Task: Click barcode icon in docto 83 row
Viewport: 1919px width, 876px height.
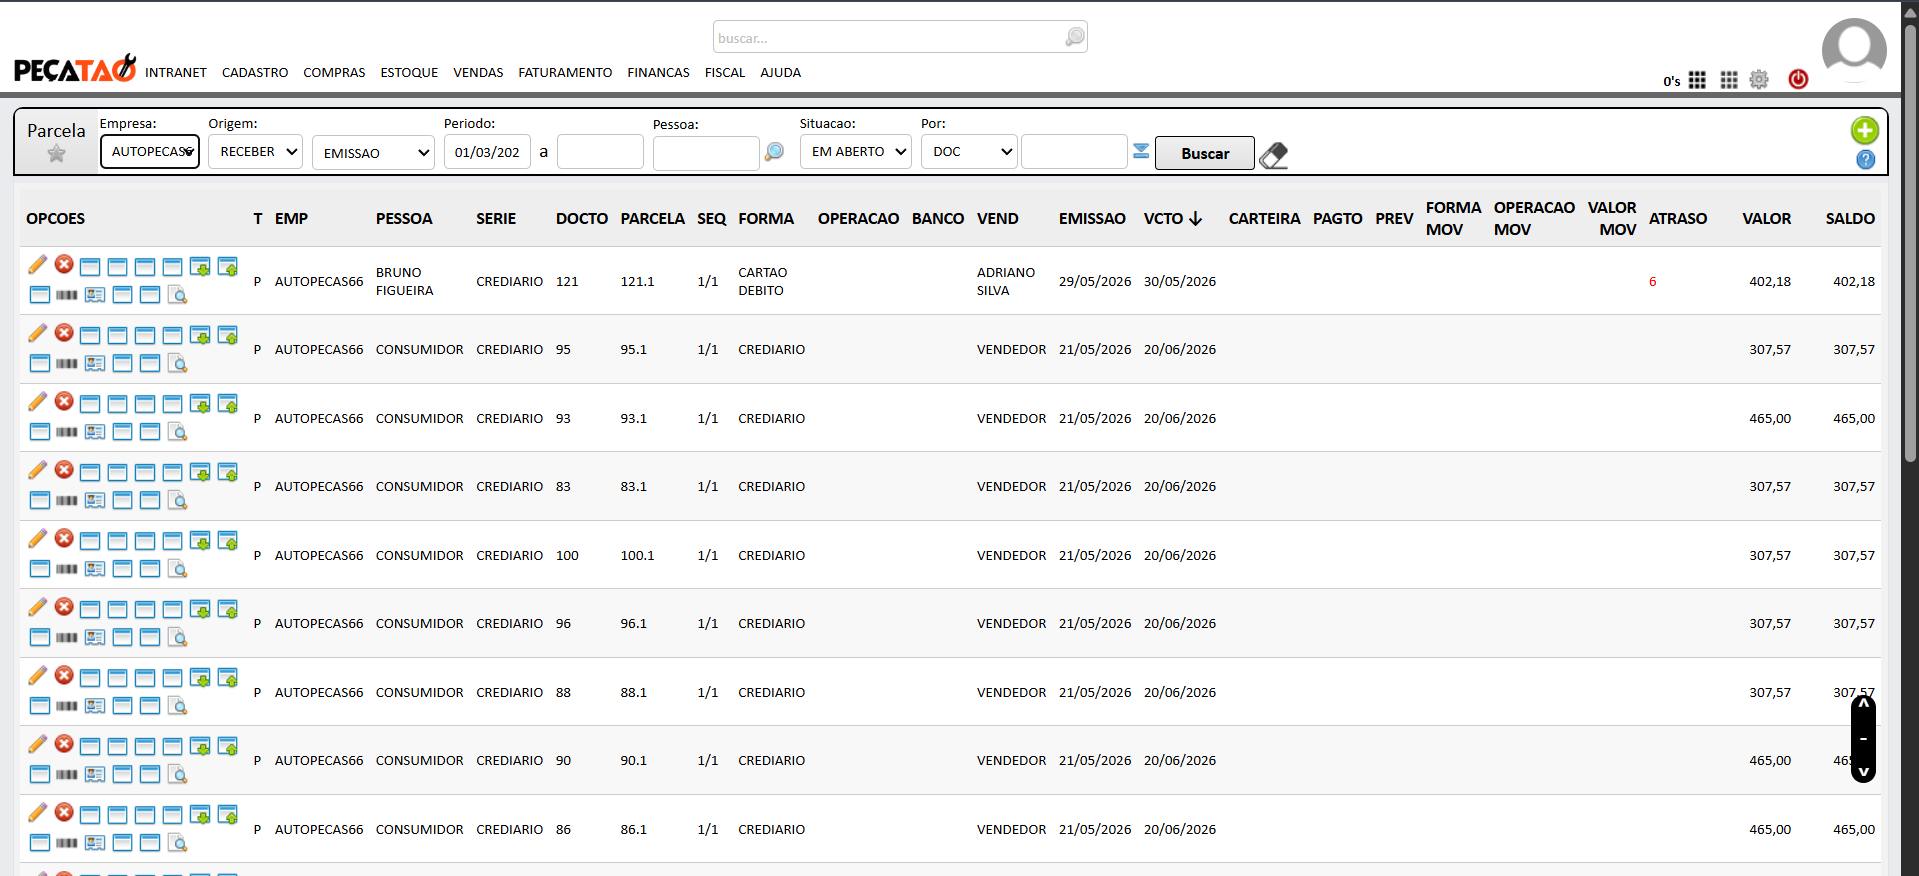Action: coord(67,500)
